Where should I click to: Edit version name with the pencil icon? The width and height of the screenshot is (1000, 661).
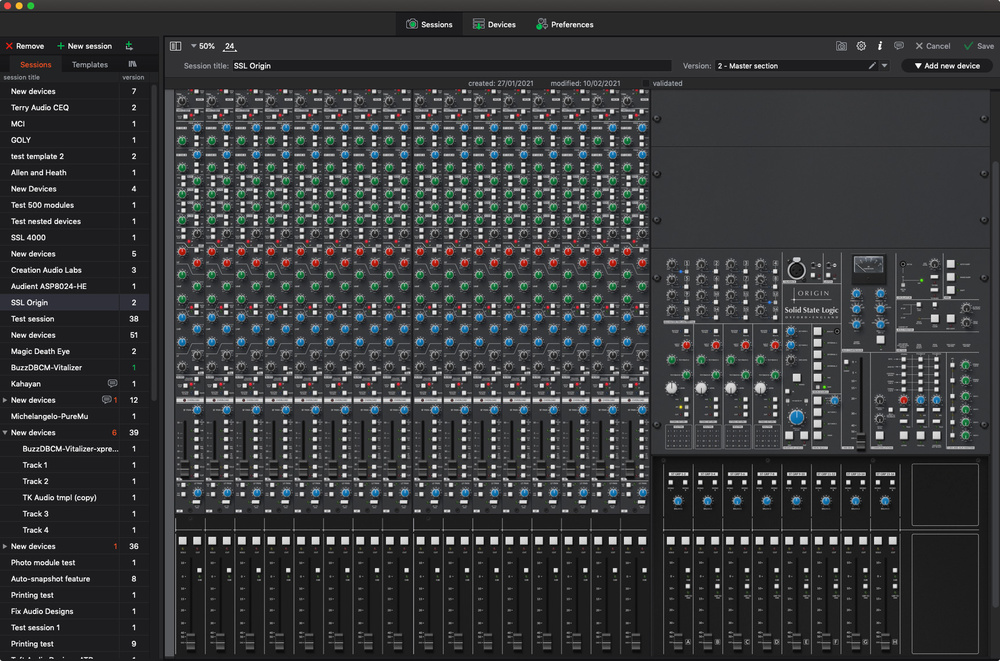(x=872, y=66)
